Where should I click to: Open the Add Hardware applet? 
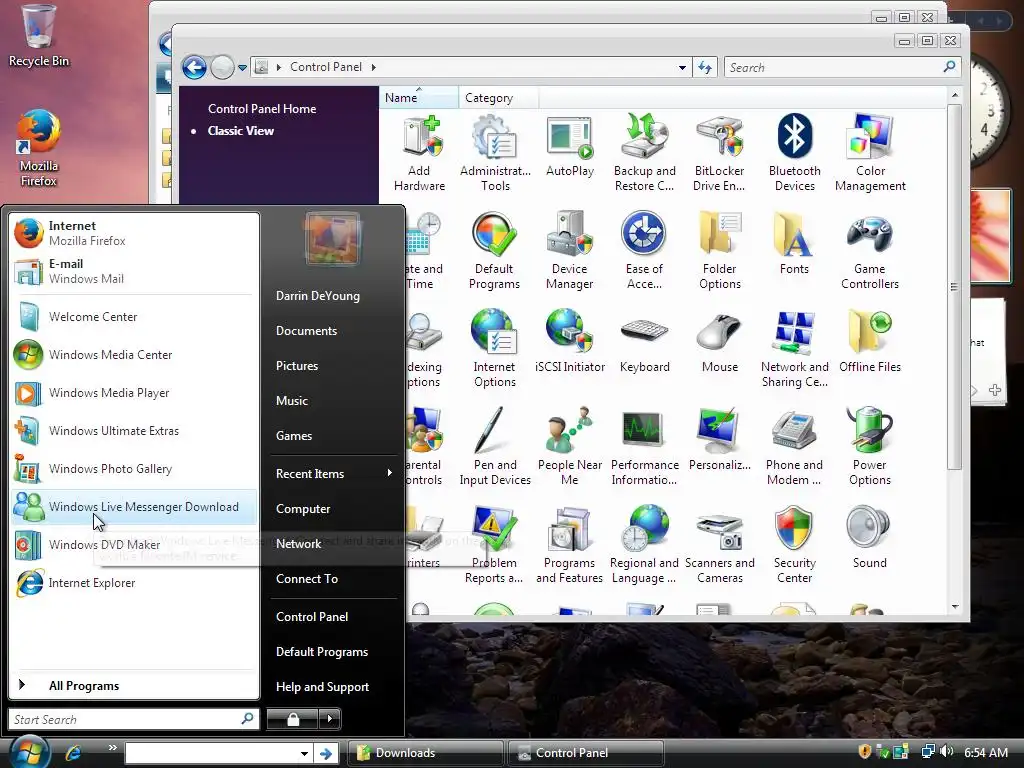point(419,153)
